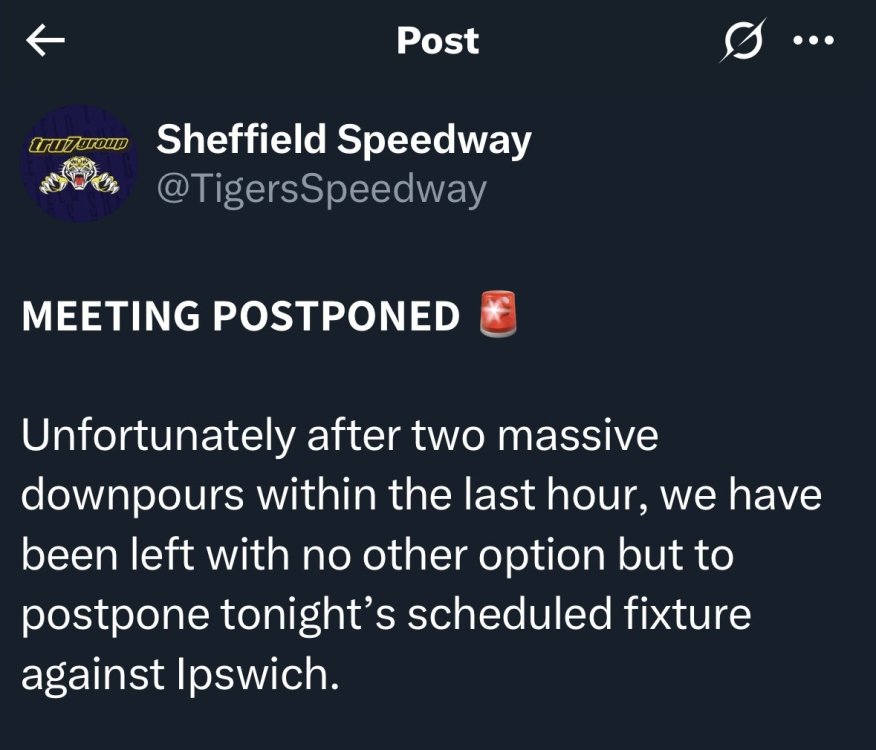Click the tiger face graphic in avatar
This screenshot has width=876, height=750.
point(79,176)
